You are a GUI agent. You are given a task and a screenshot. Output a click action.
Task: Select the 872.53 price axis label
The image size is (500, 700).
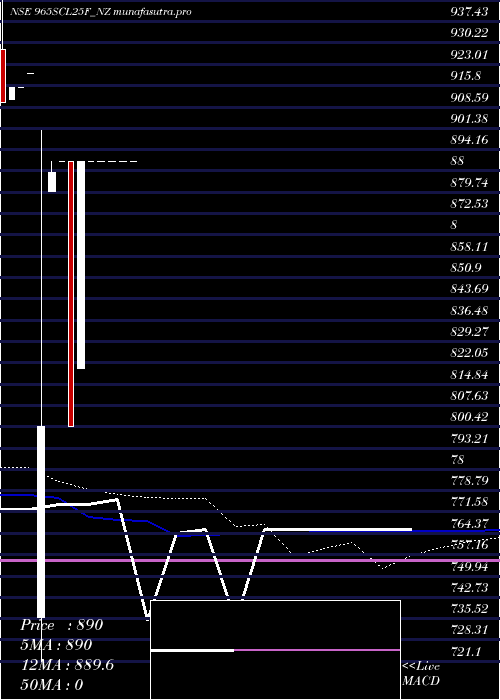point(469,204)
